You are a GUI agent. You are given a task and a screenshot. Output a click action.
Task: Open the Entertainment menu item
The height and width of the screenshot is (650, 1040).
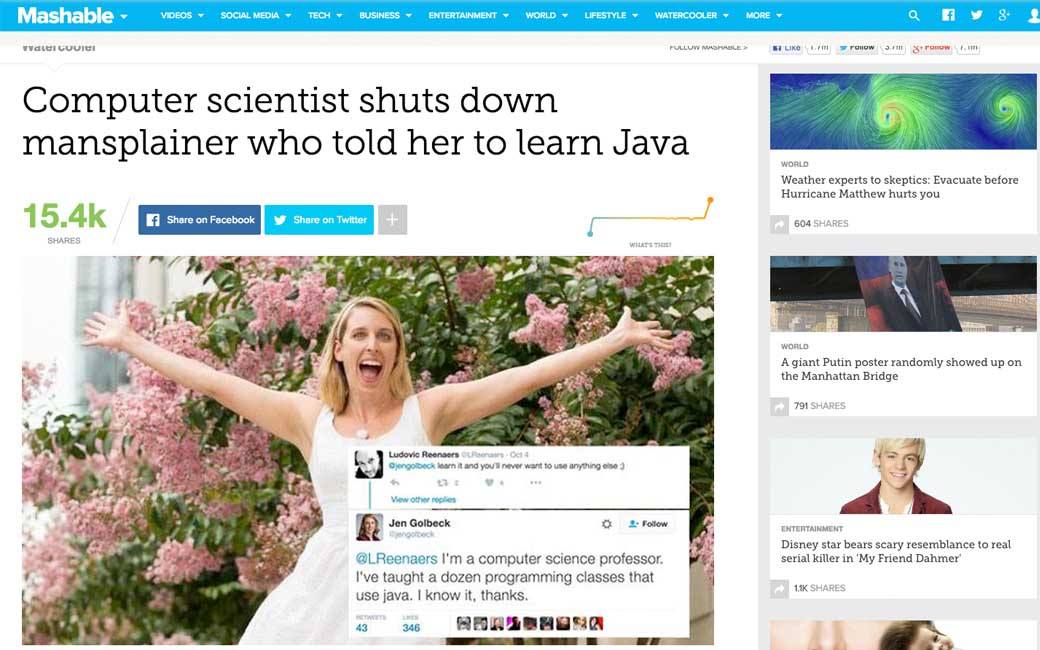tap(468, 15)
